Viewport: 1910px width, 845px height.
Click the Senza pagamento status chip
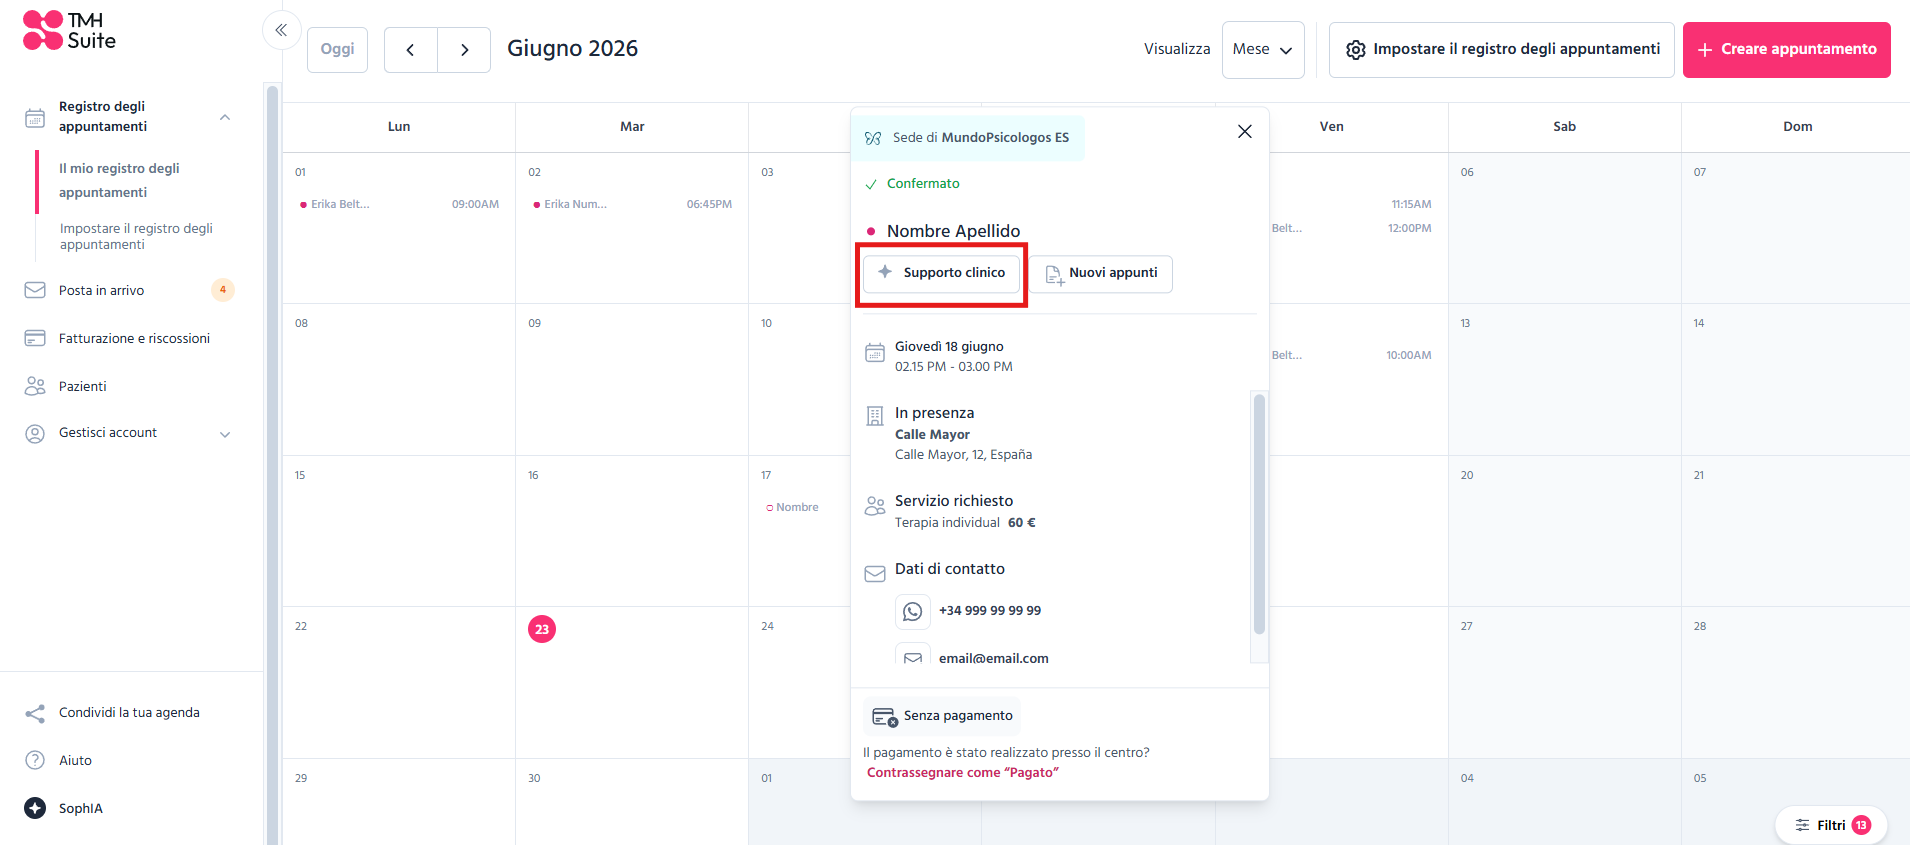coord(942,717)
